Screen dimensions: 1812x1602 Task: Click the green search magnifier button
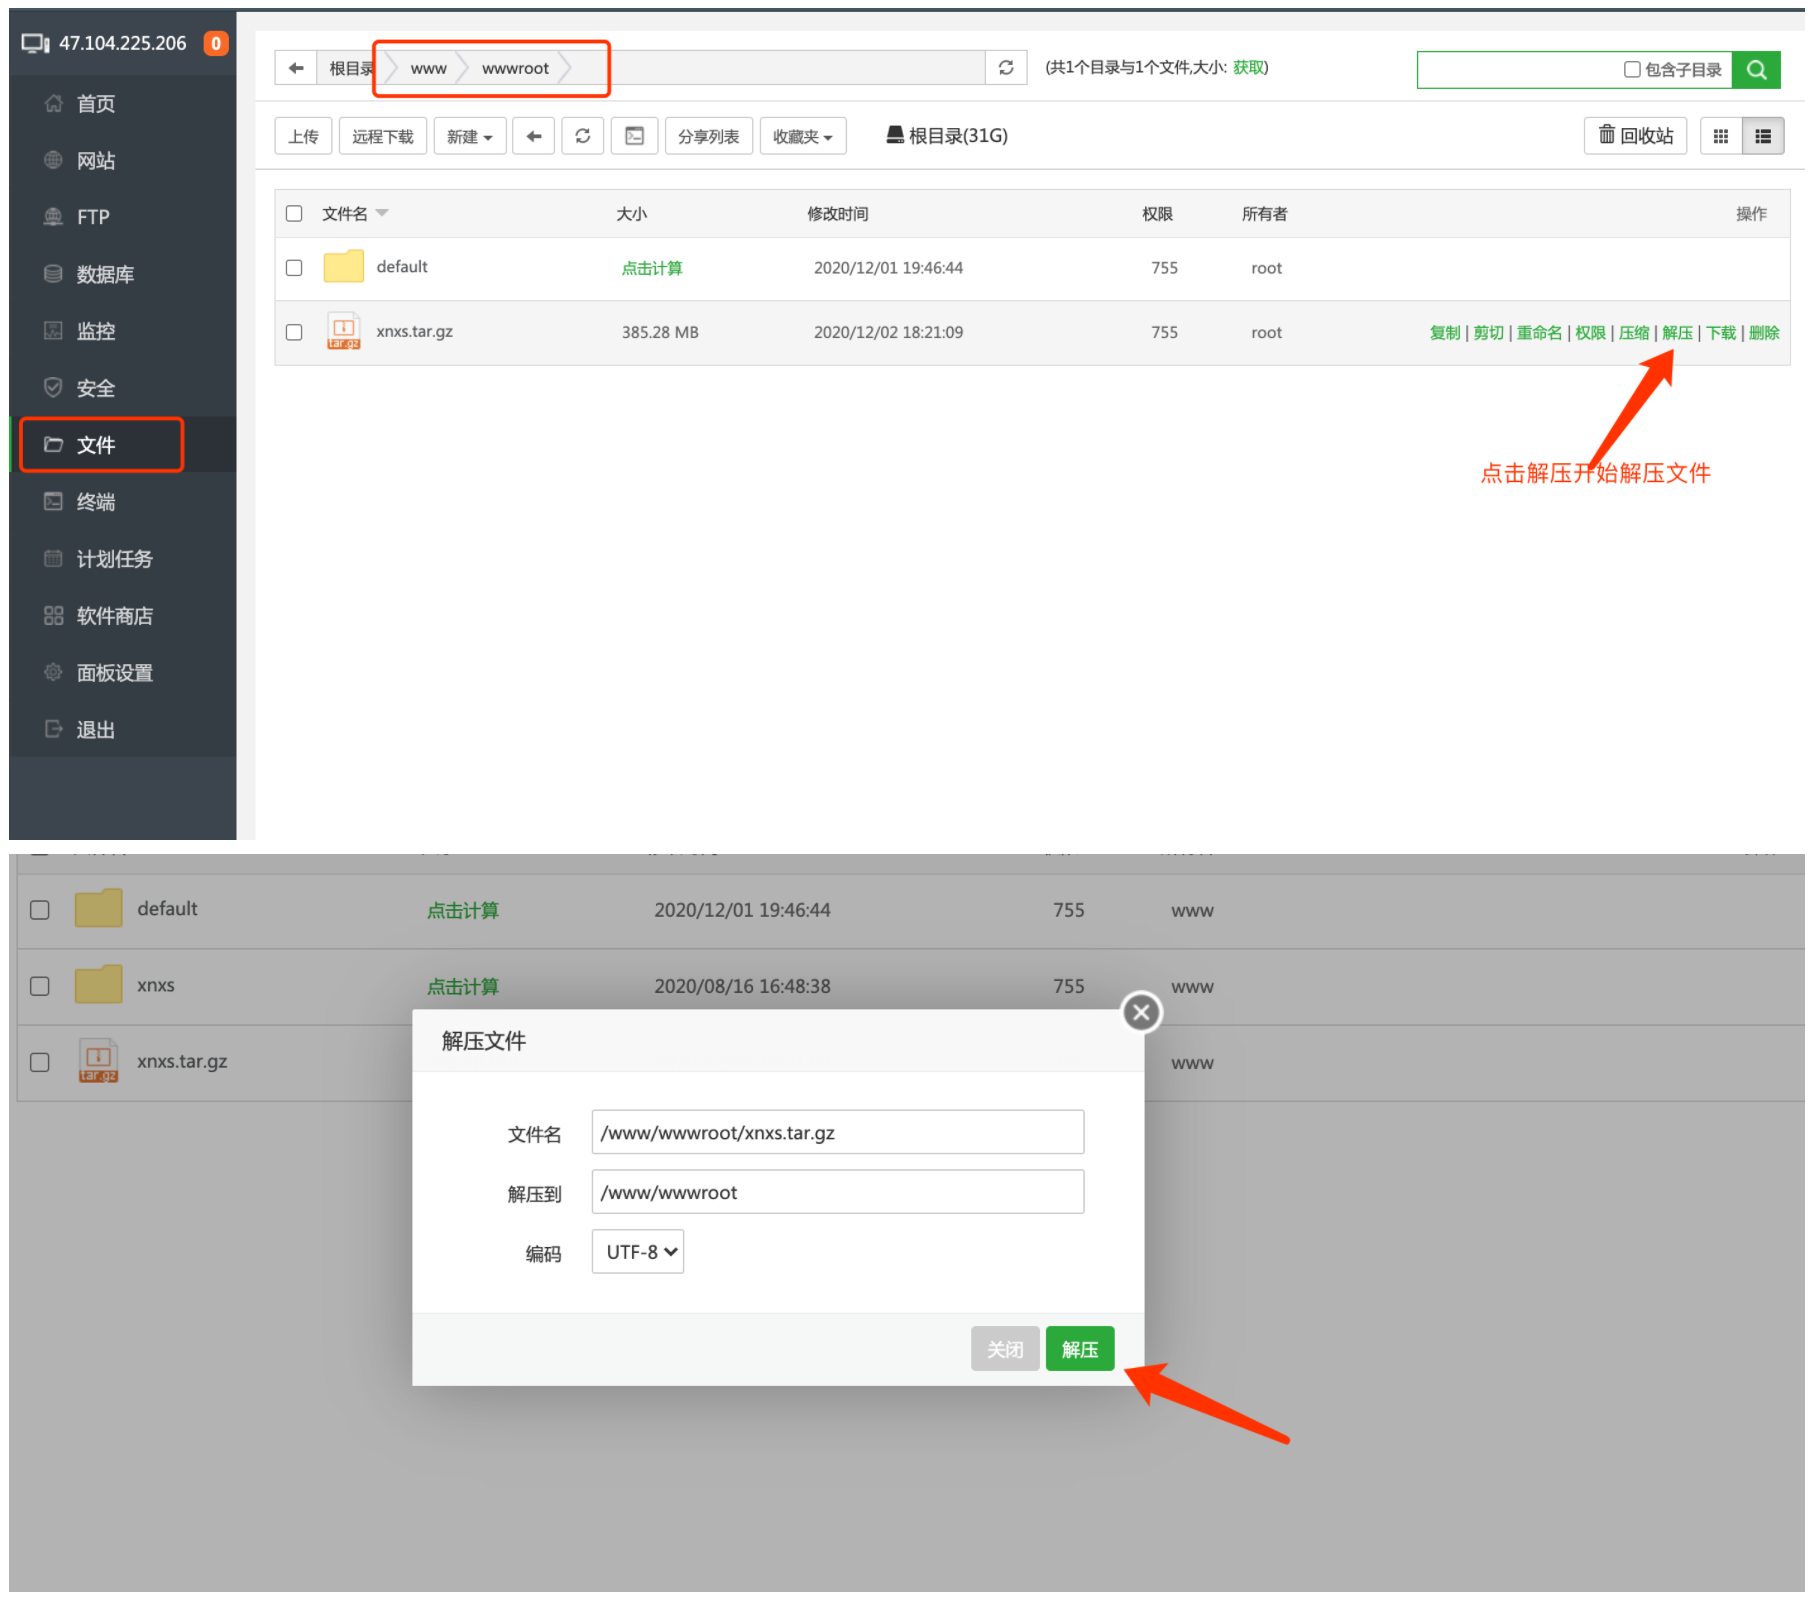(1756, 70)
